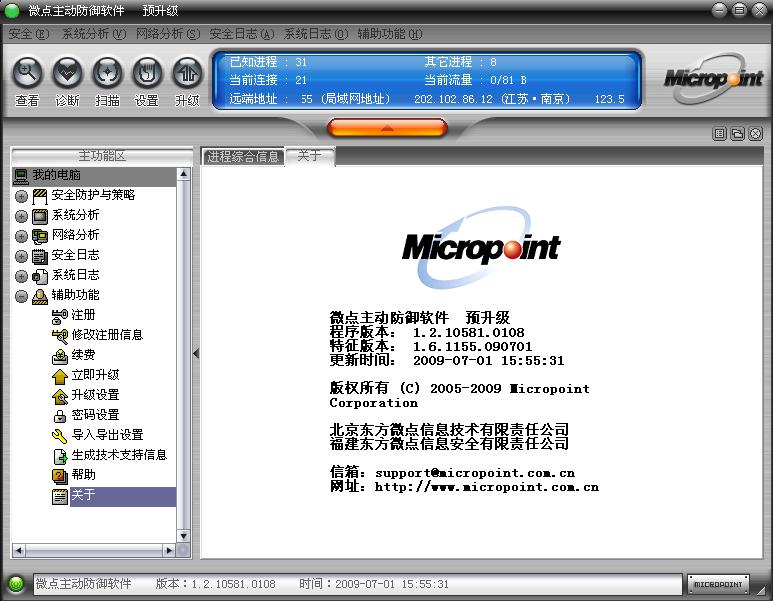Select the 注册 tree item text
Image resolution: width=773 pixels, height=601 pixels.
click(83, 315)
